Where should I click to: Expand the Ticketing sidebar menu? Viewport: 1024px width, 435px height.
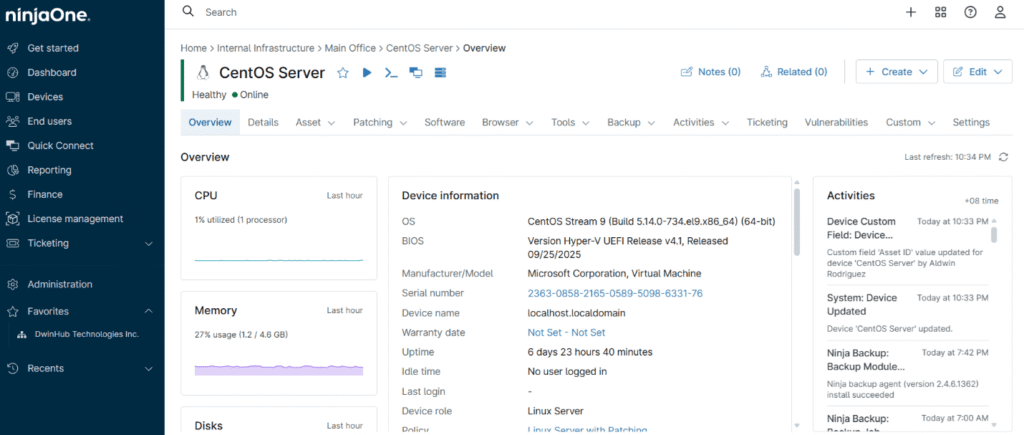148,244
